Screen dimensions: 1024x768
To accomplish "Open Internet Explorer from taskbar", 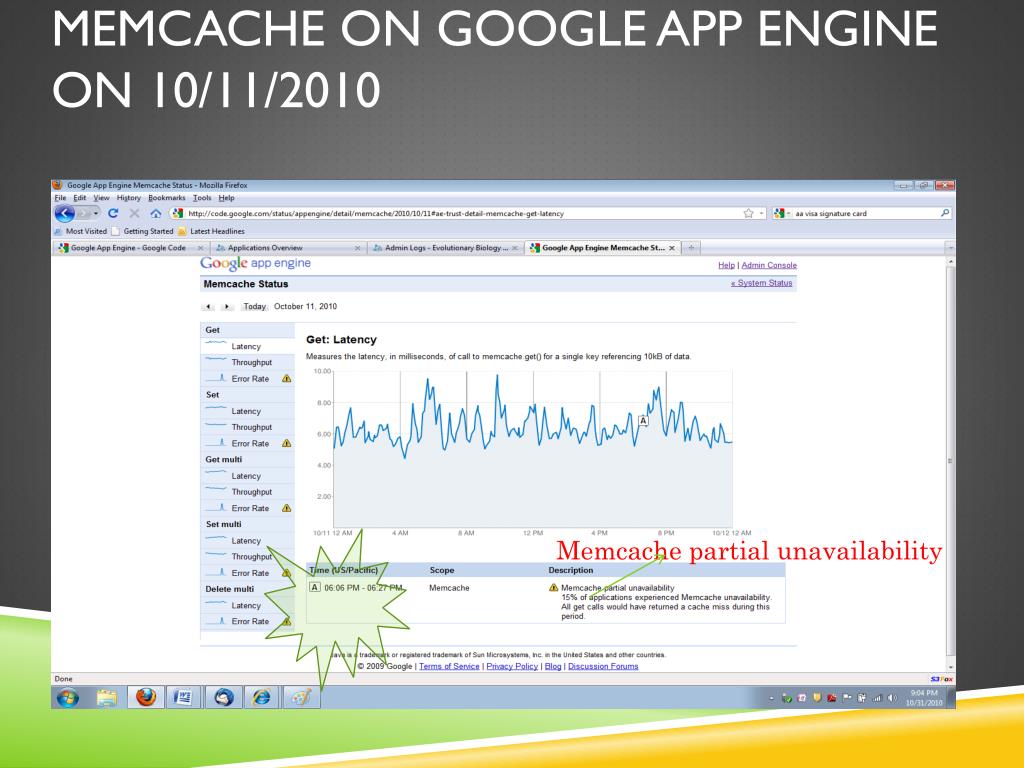I will click(x=261, y=697).
